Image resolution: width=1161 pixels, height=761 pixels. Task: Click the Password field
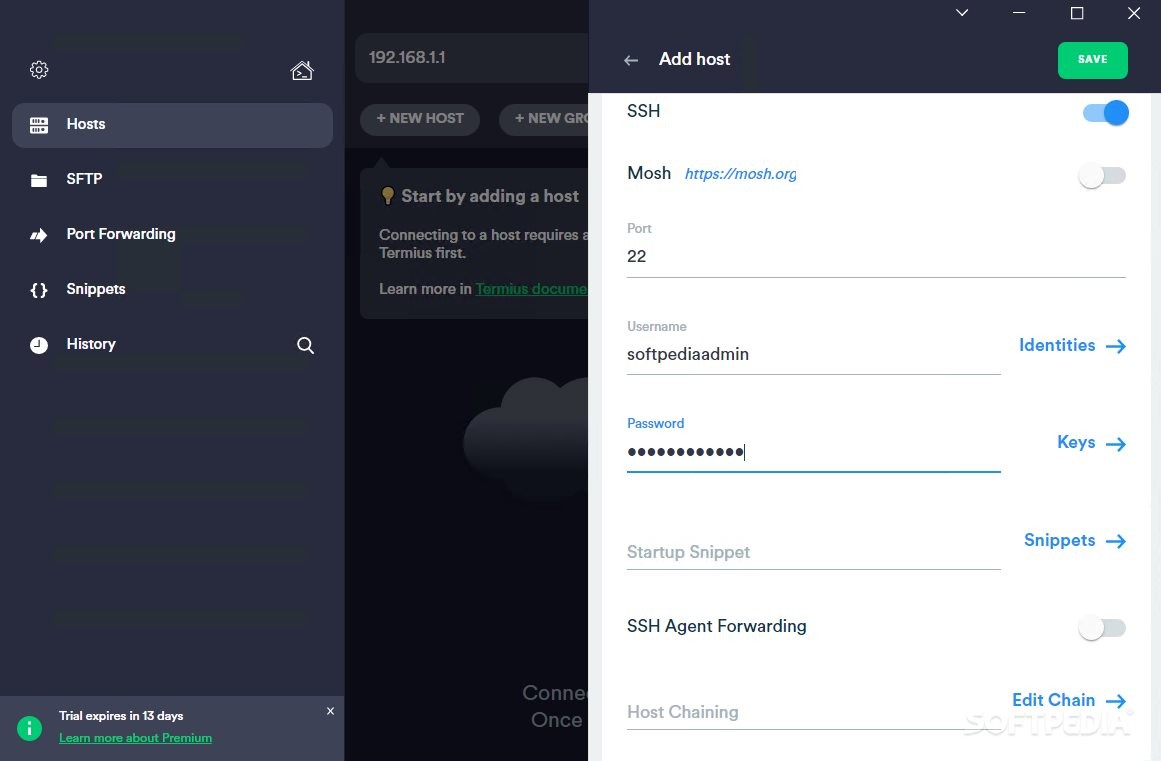point(813,452)
